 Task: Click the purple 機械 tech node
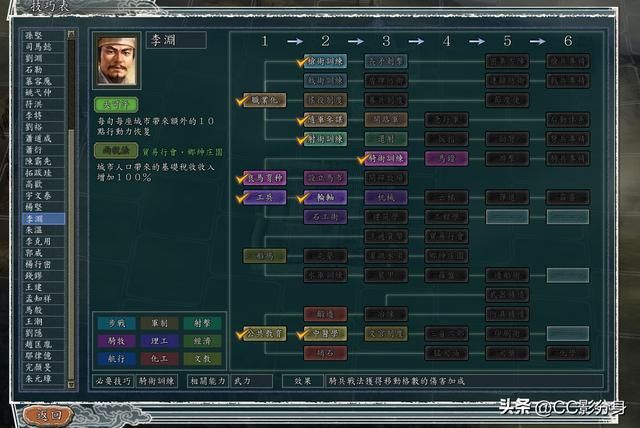[386, 197]
